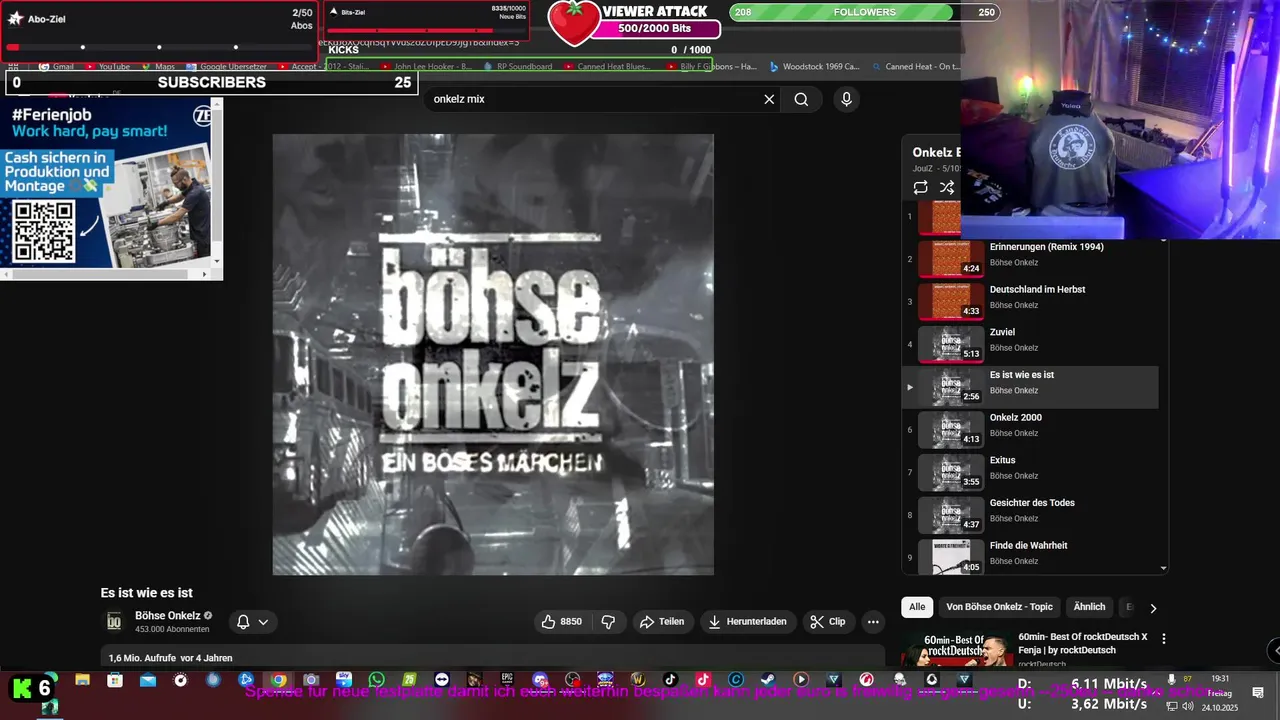Open the Mail app from taskbar
Image resolution: width=1280 pixels, height=720 pixels.
(x=148, y=680)
